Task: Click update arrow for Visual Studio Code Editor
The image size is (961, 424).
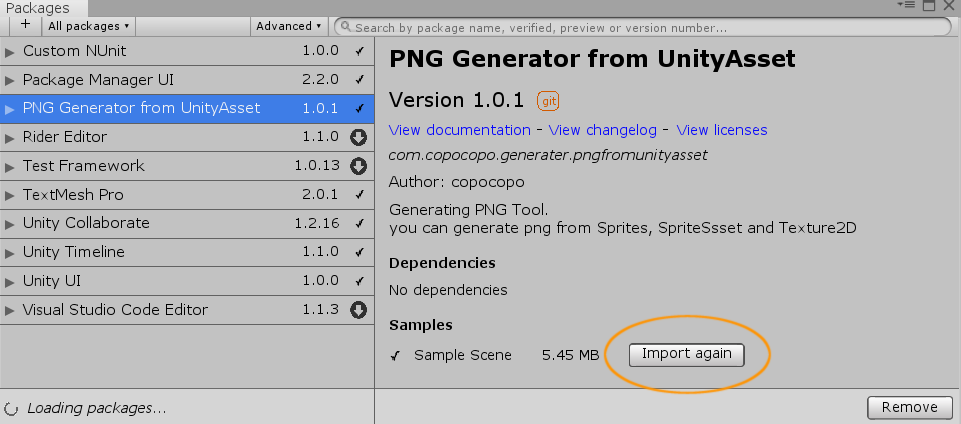Action: 359,310
